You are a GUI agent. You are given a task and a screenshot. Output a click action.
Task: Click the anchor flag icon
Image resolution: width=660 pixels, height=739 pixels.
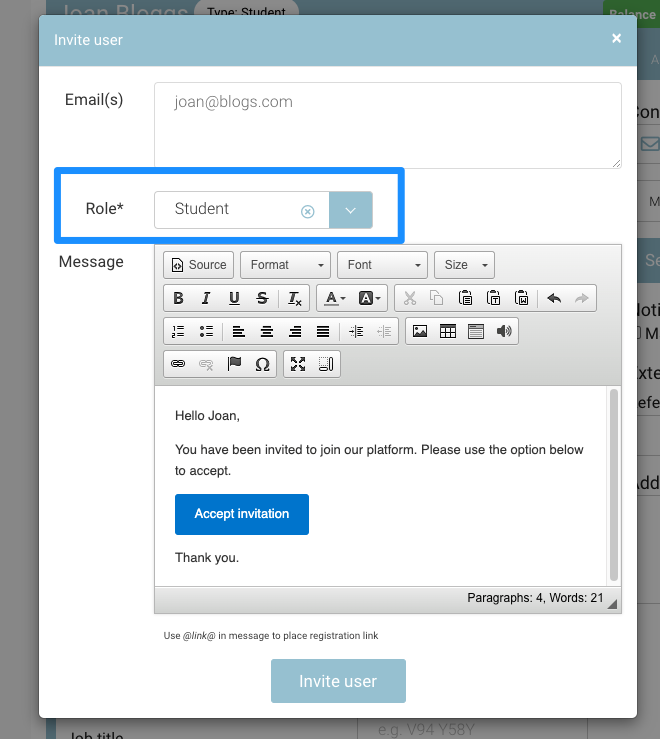[234, 364]
